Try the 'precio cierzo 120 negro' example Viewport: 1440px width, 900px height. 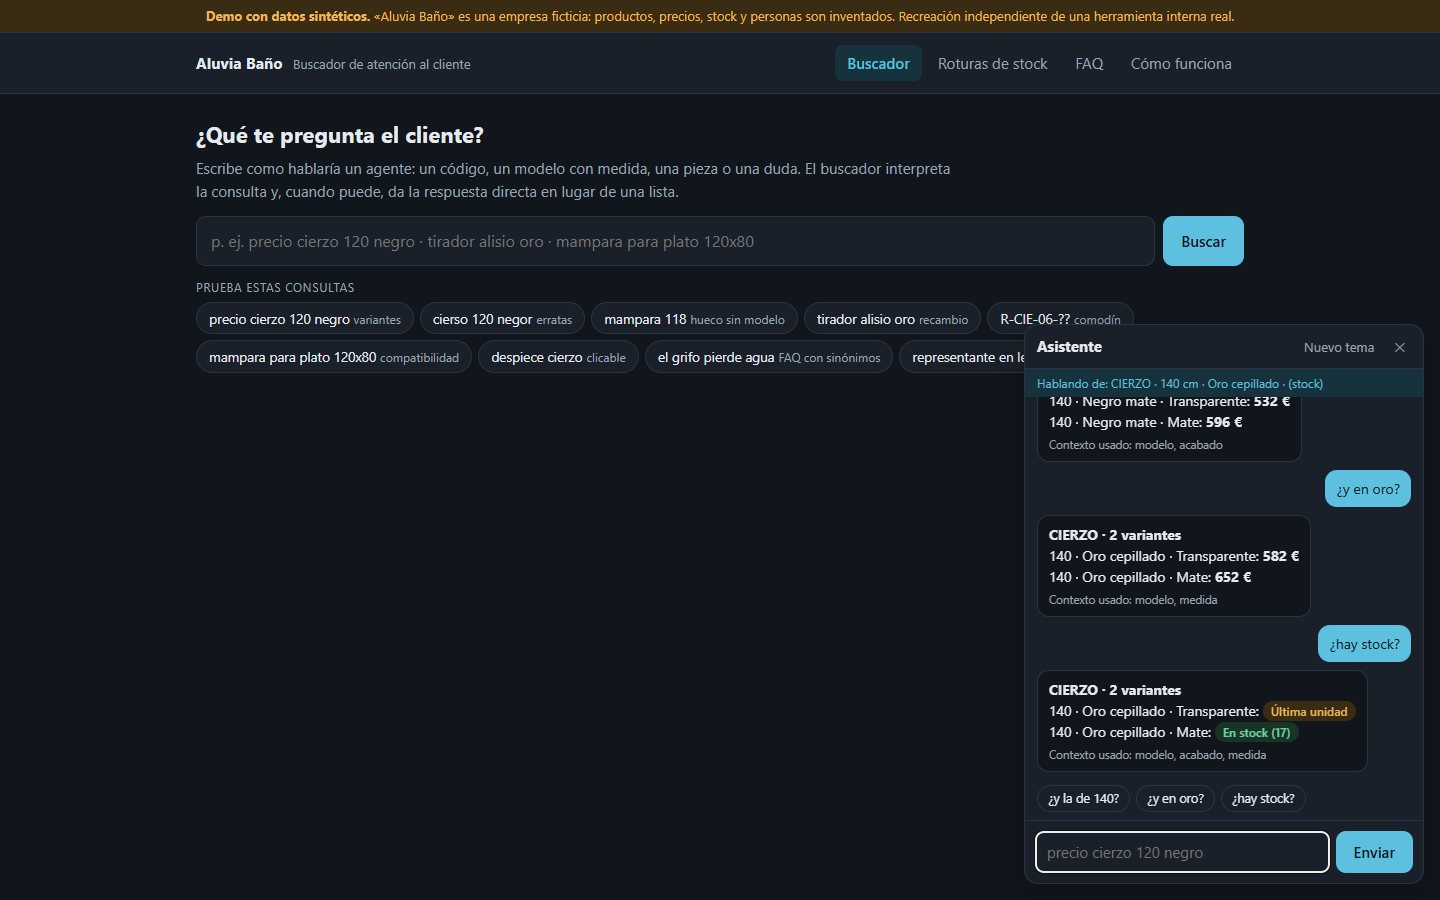(305, 319)
